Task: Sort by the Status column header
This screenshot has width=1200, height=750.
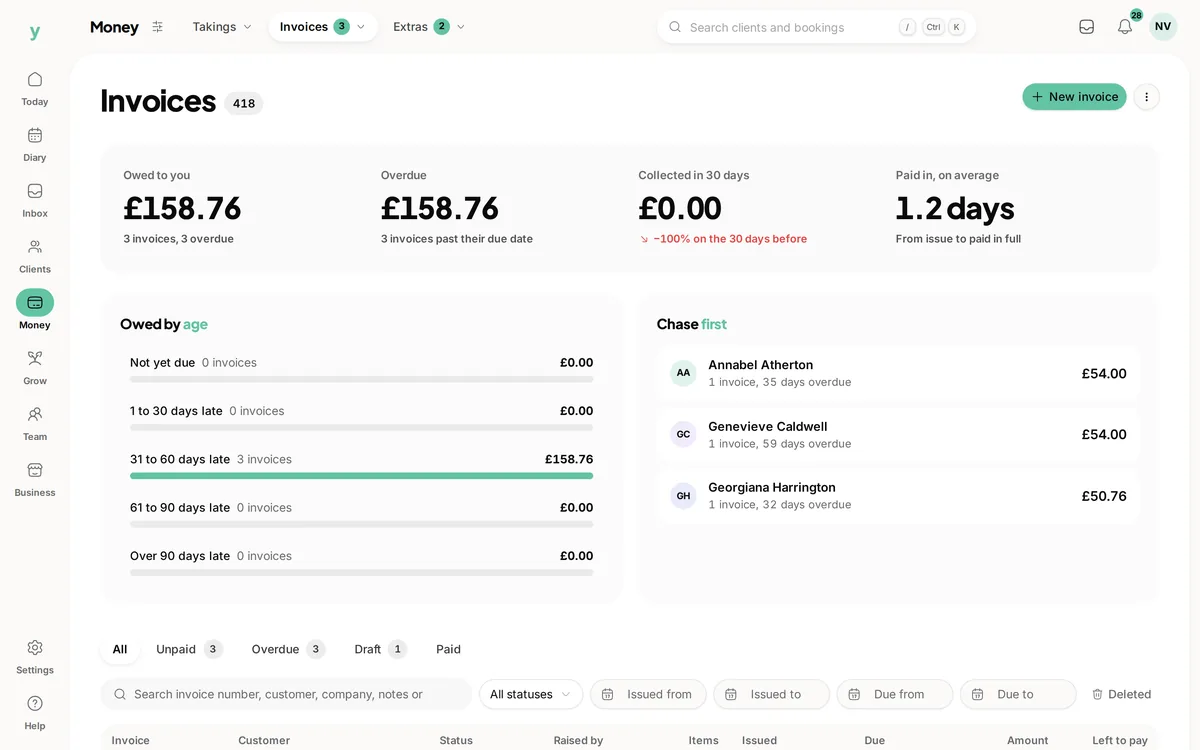Action: [x=456, y=740]
